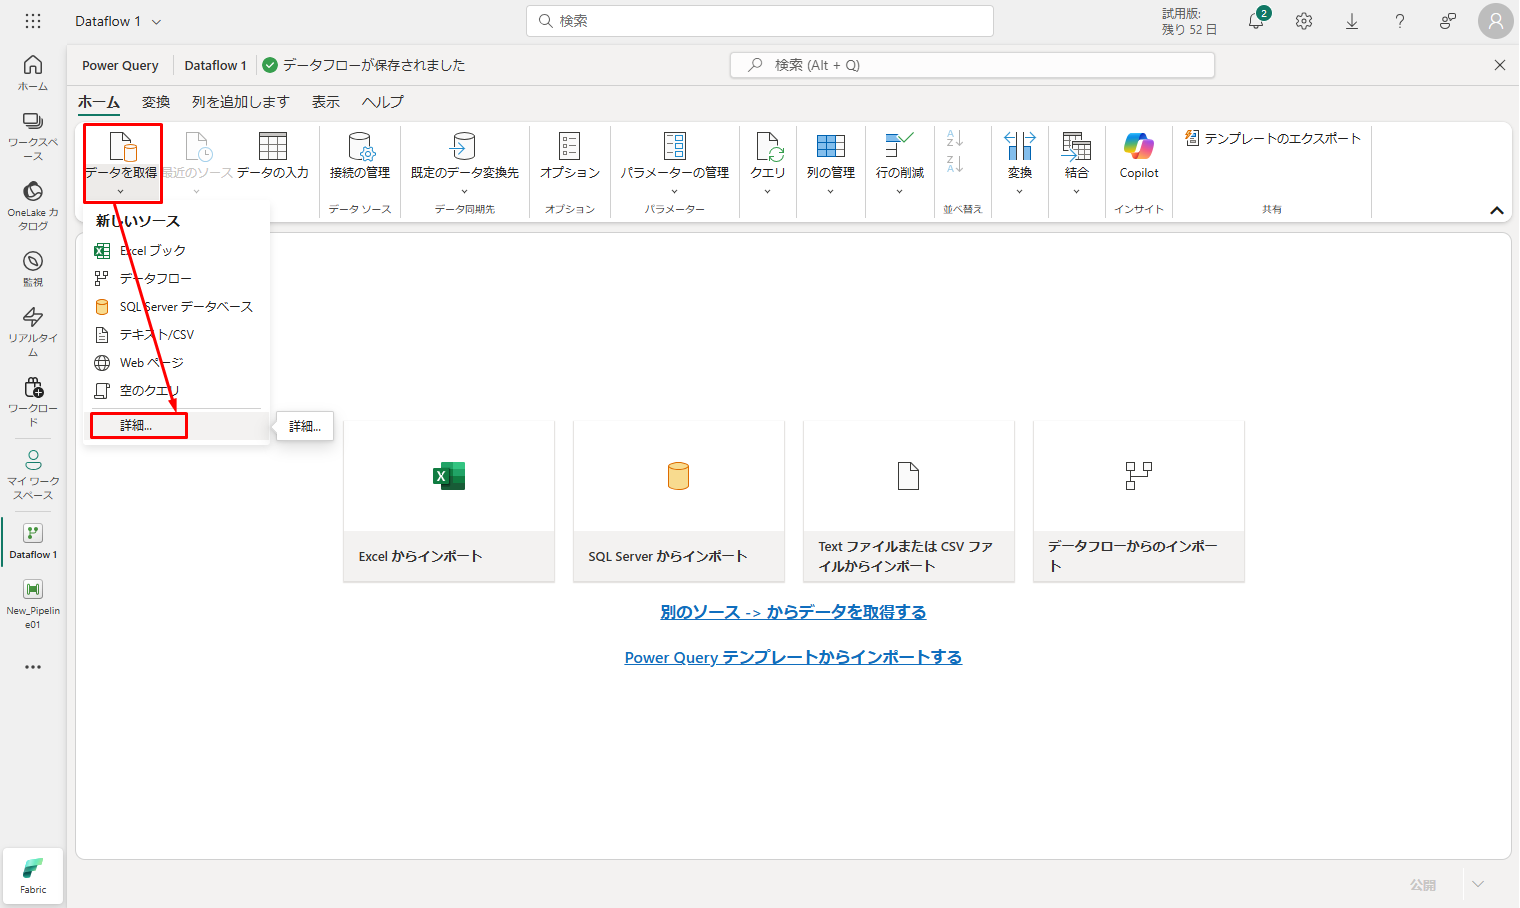Click the Fabric logo at bottom left
Screen dimensions: 1520x908
(33, 875)
